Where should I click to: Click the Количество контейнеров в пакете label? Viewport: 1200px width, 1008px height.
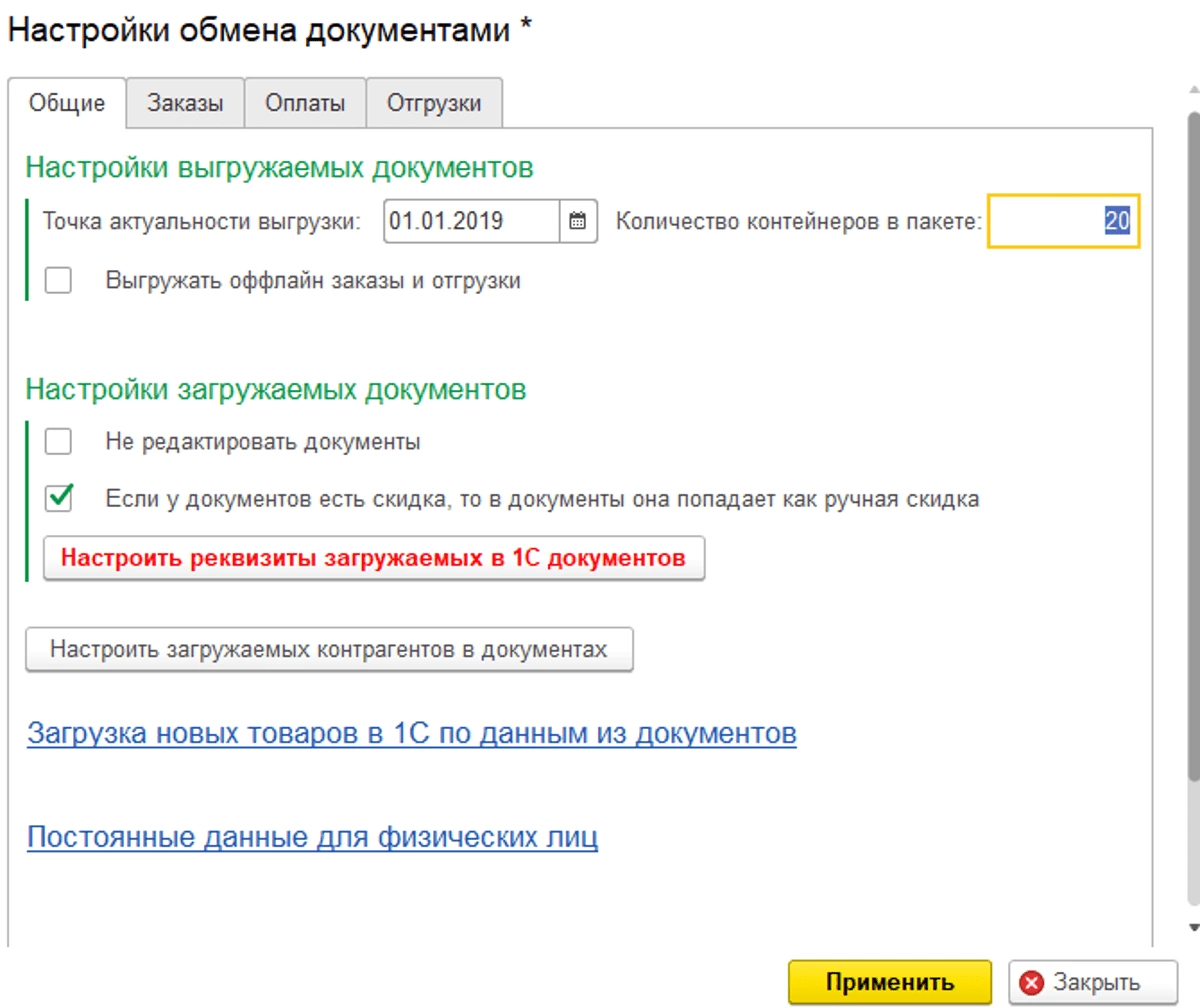(x=800, y=222)
